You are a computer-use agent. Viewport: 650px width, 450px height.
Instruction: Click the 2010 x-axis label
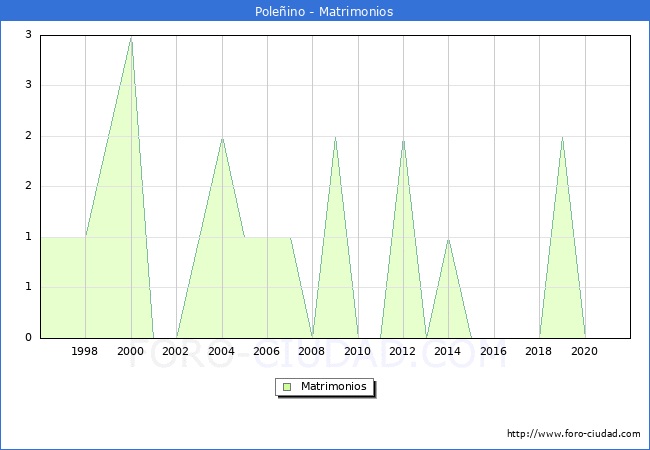[357, 351]
